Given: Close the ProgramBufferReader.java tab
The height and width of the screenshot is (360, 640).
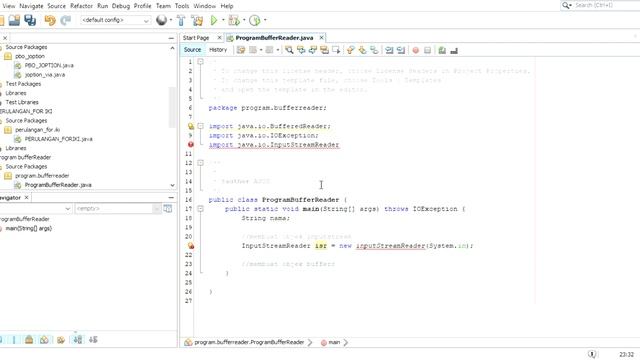Looking at the screenshot, I should click(x=322, y=38).
